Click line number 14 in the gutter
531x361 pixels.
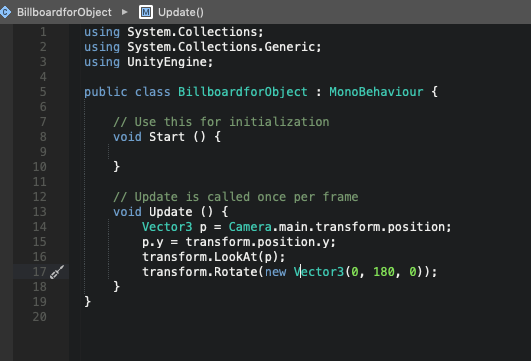(40, 227)
